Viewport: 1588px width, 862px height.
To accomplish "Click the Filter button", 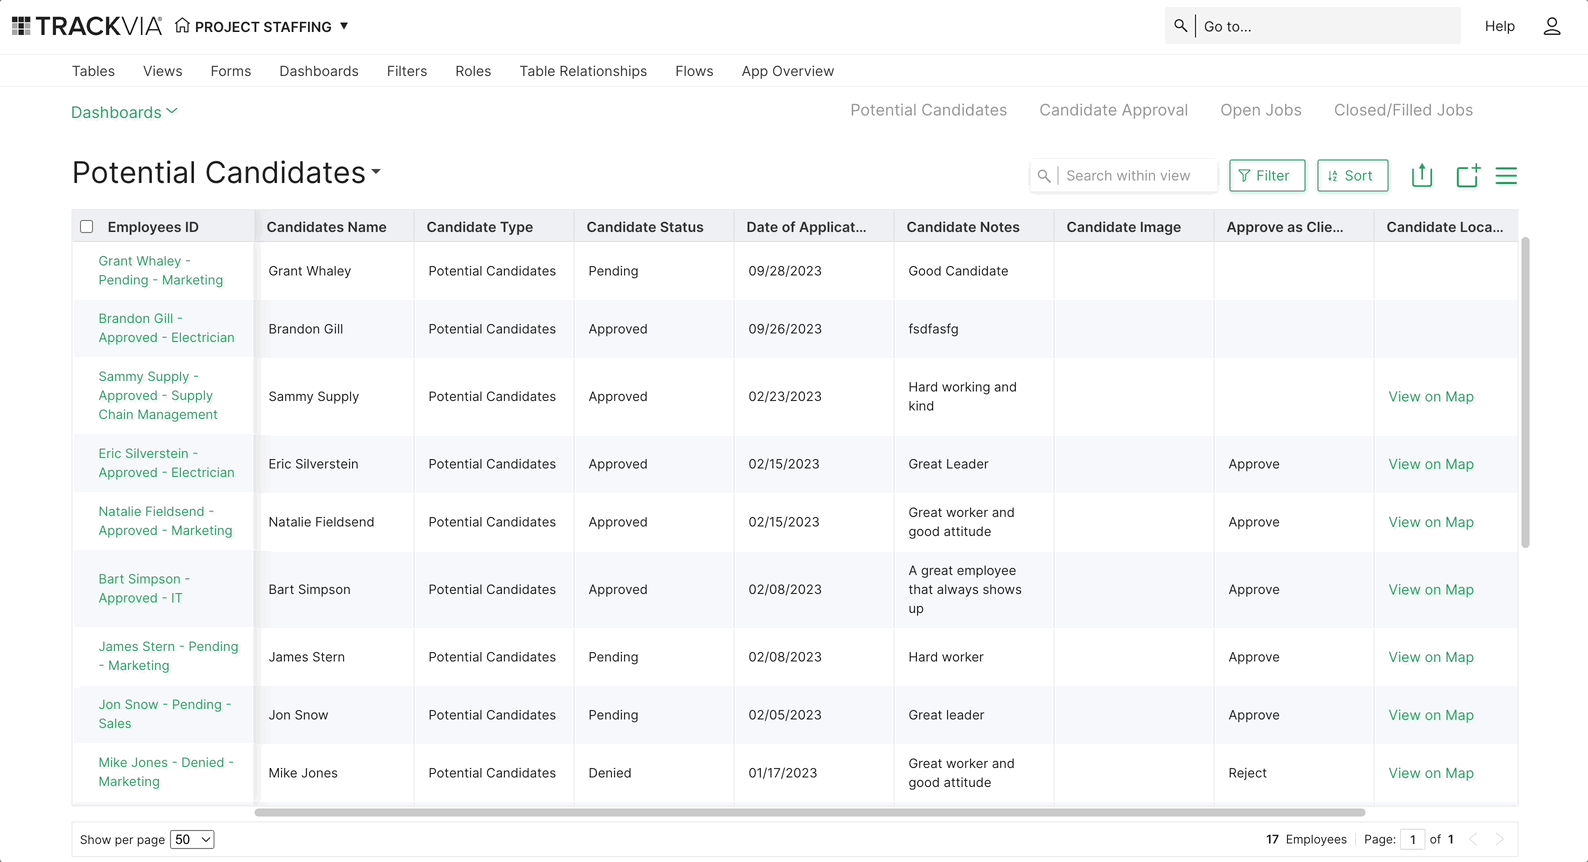I will click(x=1266, y=175).
